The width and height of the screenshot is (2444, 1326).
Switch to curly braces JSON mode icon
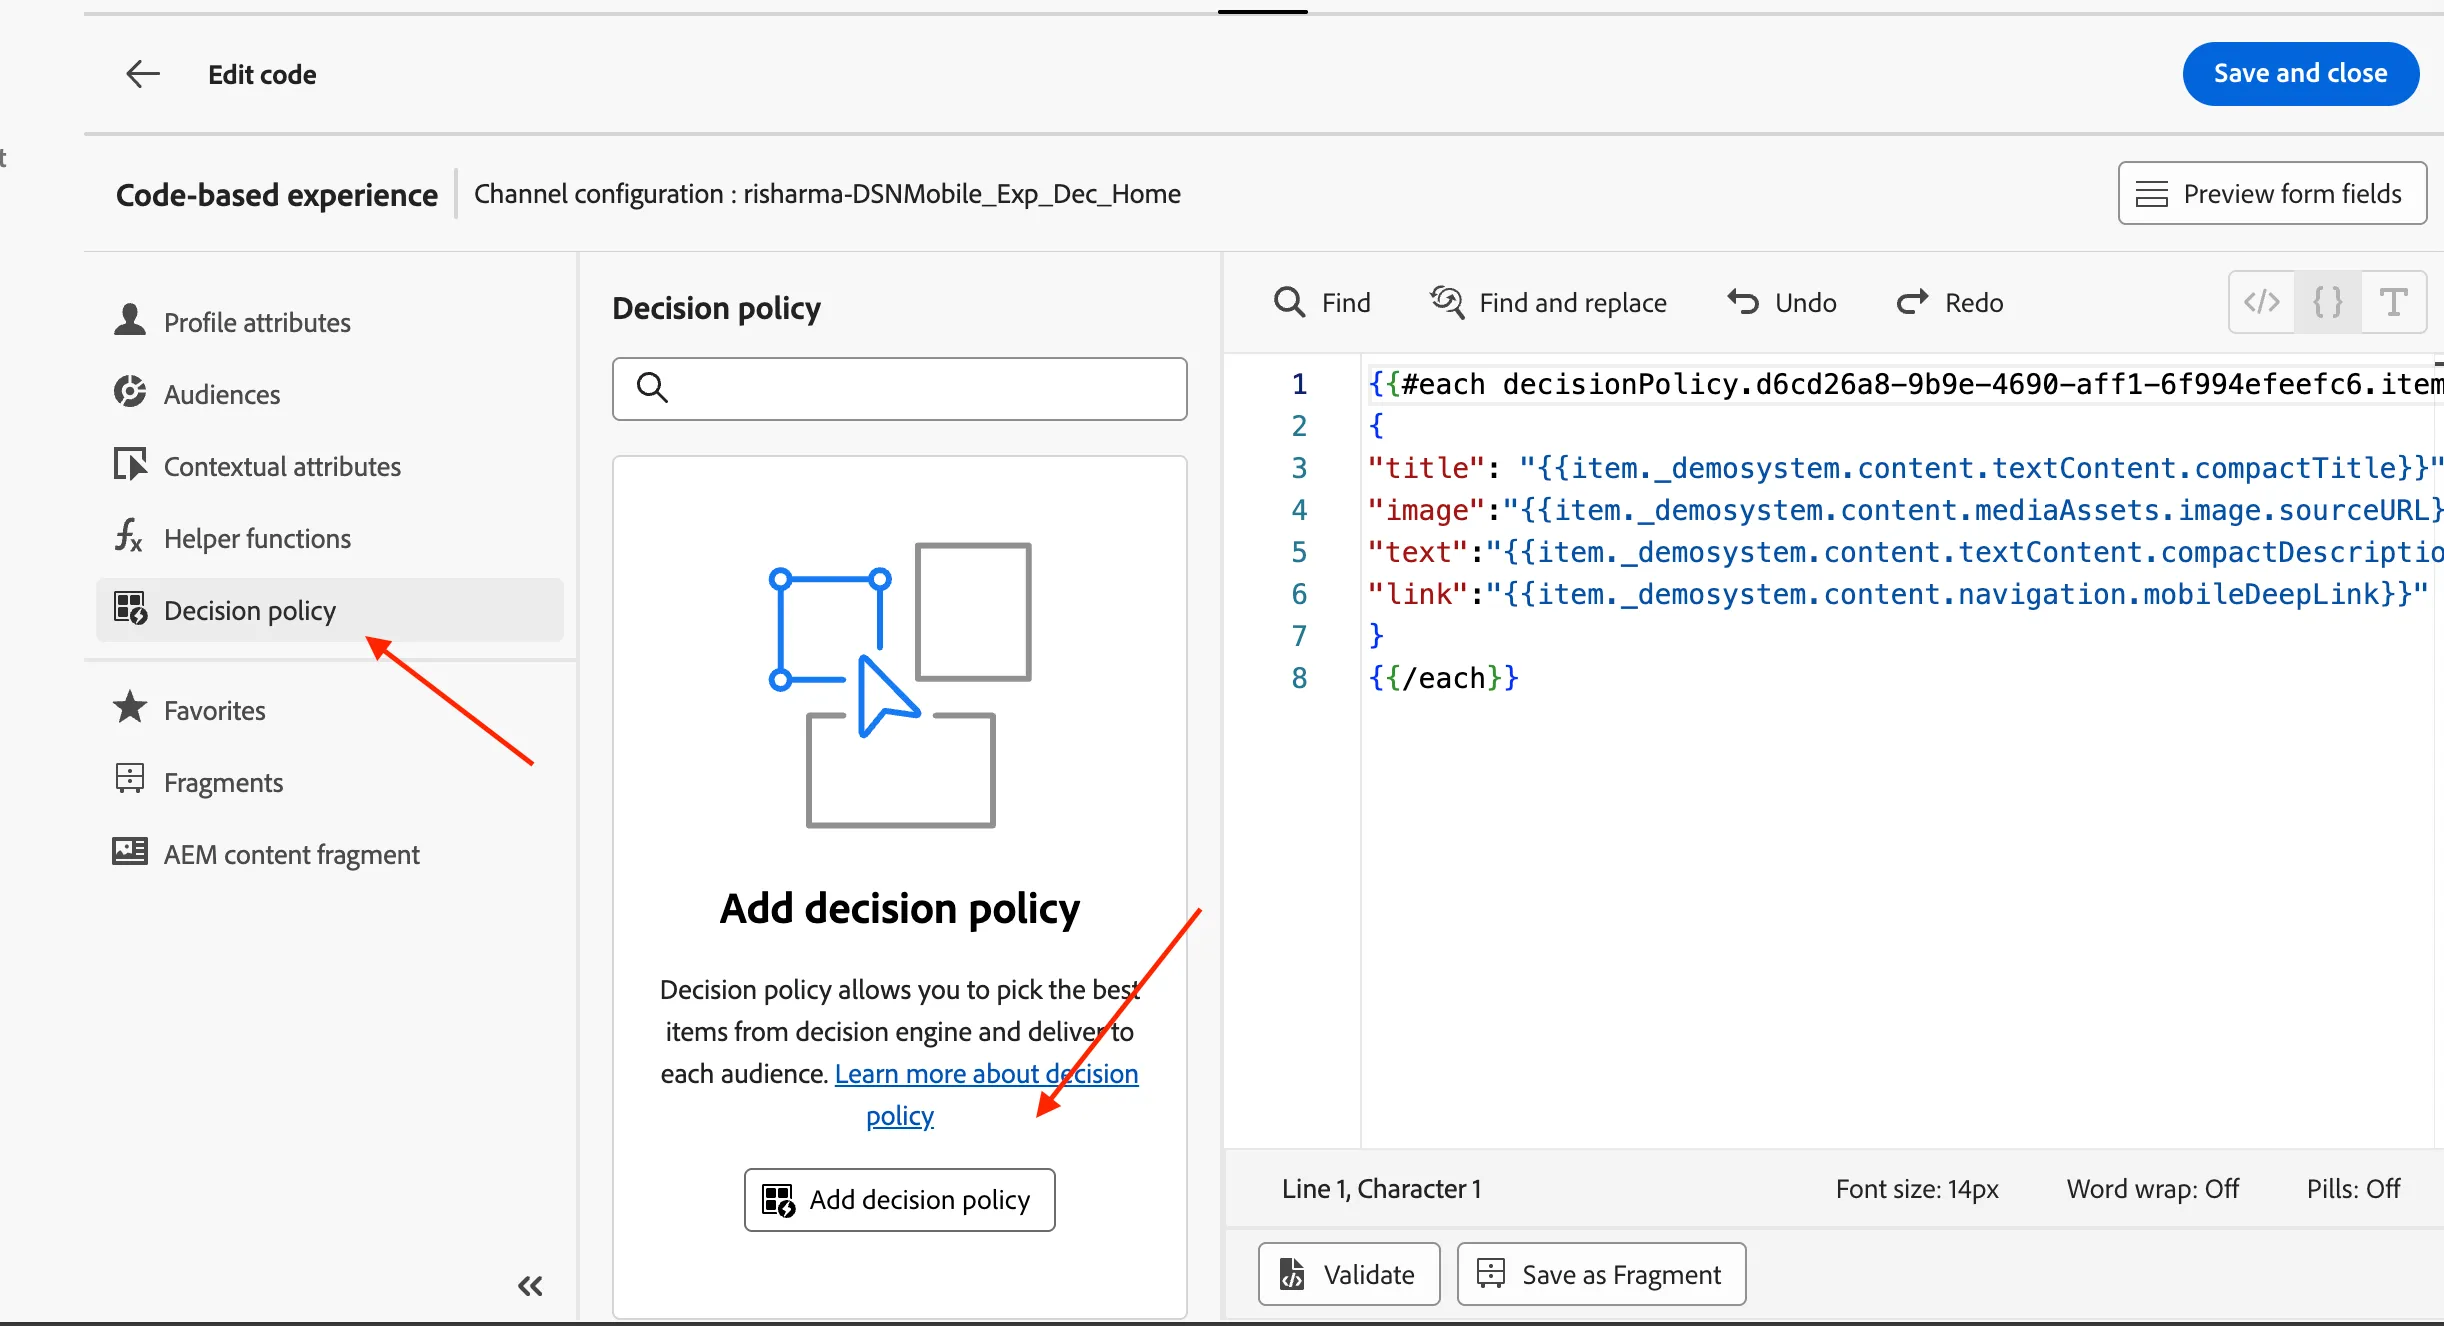(2328, 302)
